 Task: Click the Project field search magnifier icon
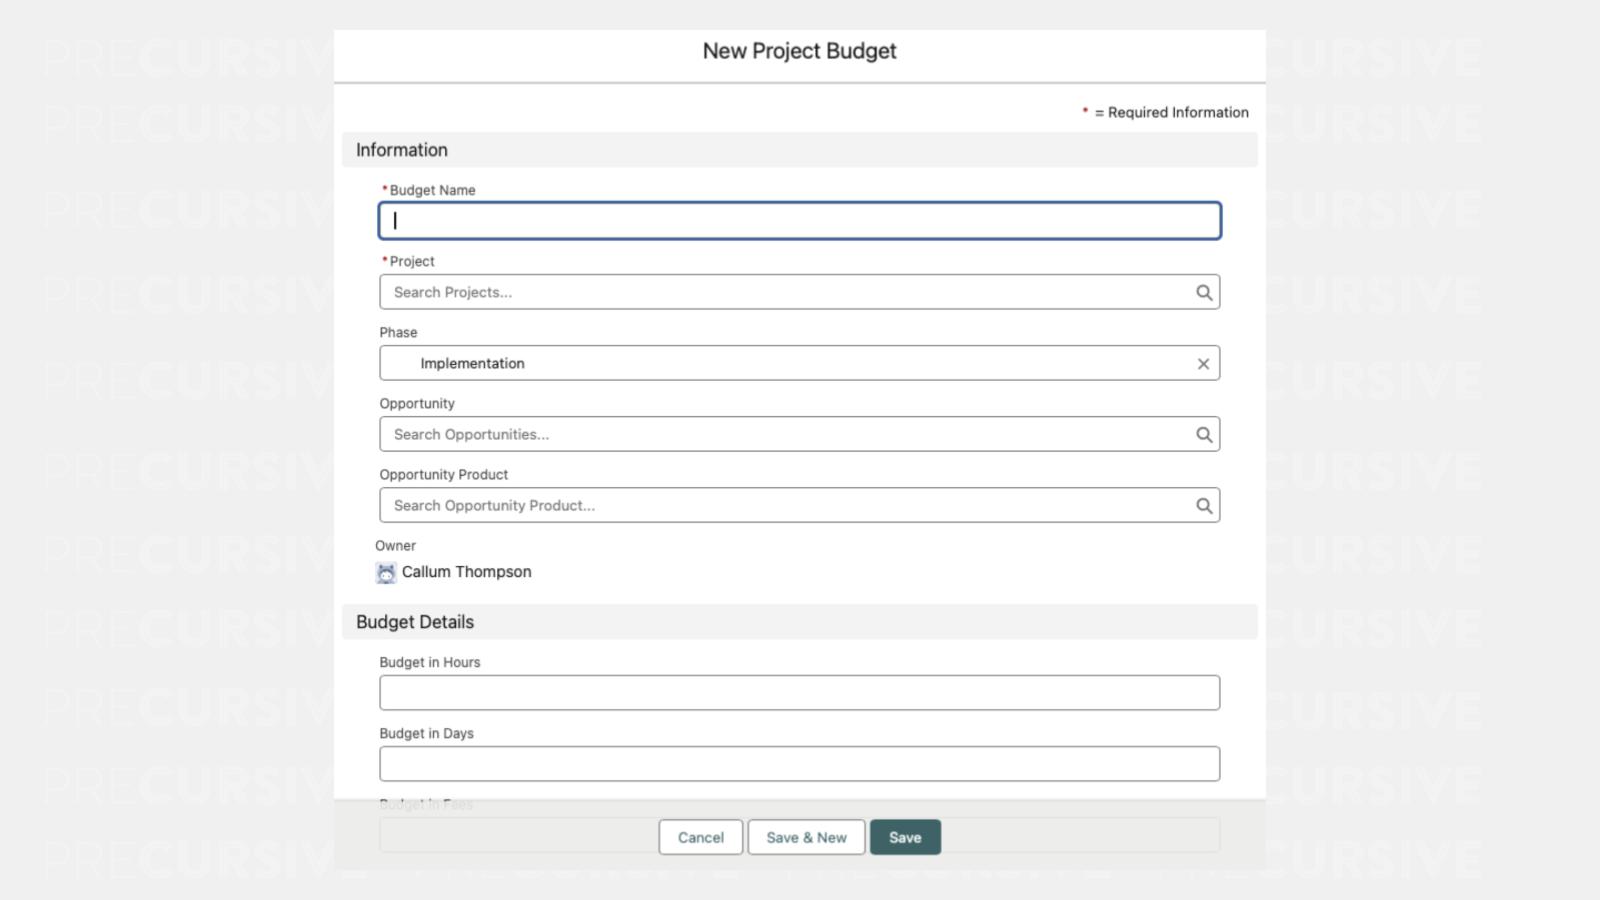click(1204, 293)
